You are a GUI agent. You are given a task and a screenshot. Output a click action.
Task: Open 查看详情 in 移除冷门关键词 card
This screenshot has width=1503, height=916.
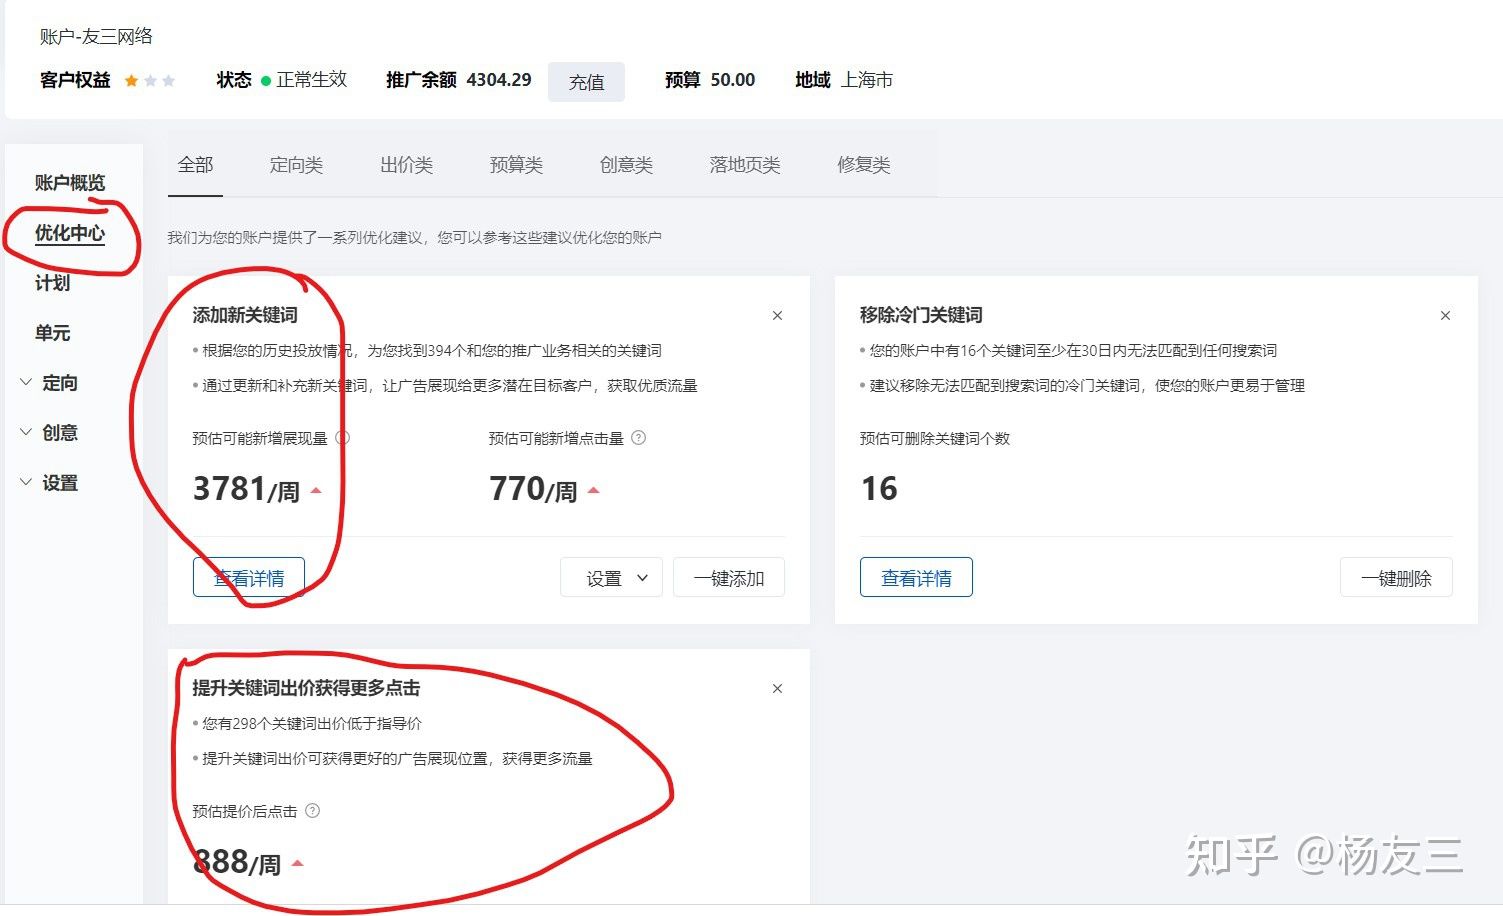point(916,578)
